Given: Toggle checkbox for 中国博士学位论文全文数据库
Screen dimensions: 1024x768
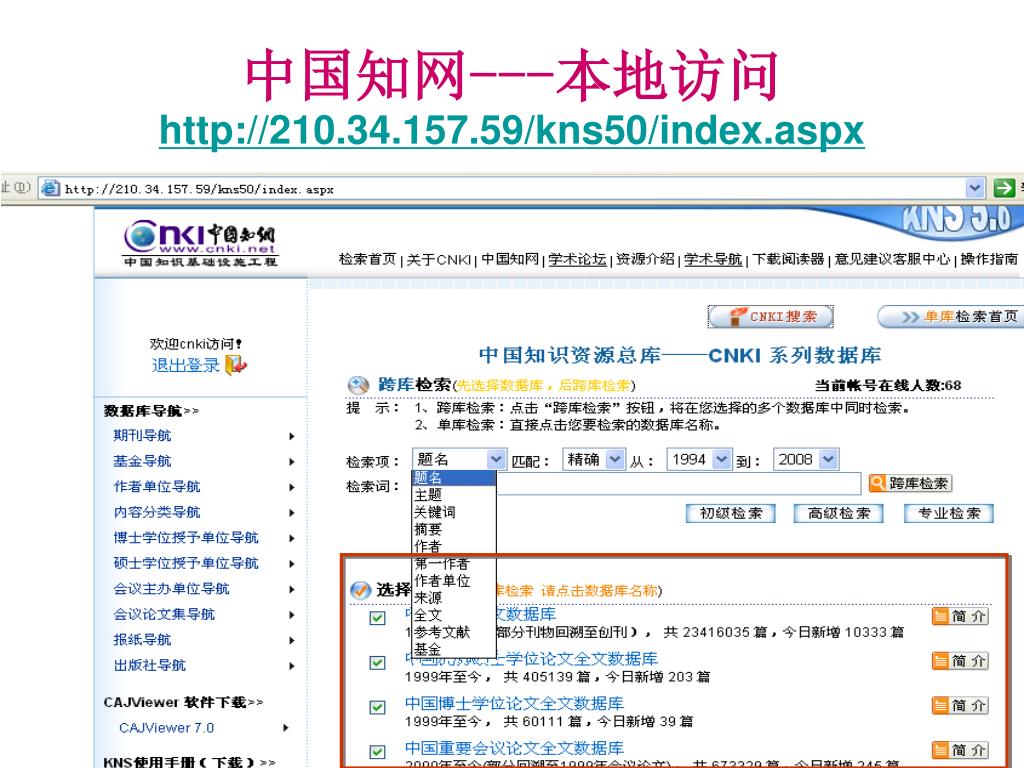Looking at the screenshot, I should point(377,707).
